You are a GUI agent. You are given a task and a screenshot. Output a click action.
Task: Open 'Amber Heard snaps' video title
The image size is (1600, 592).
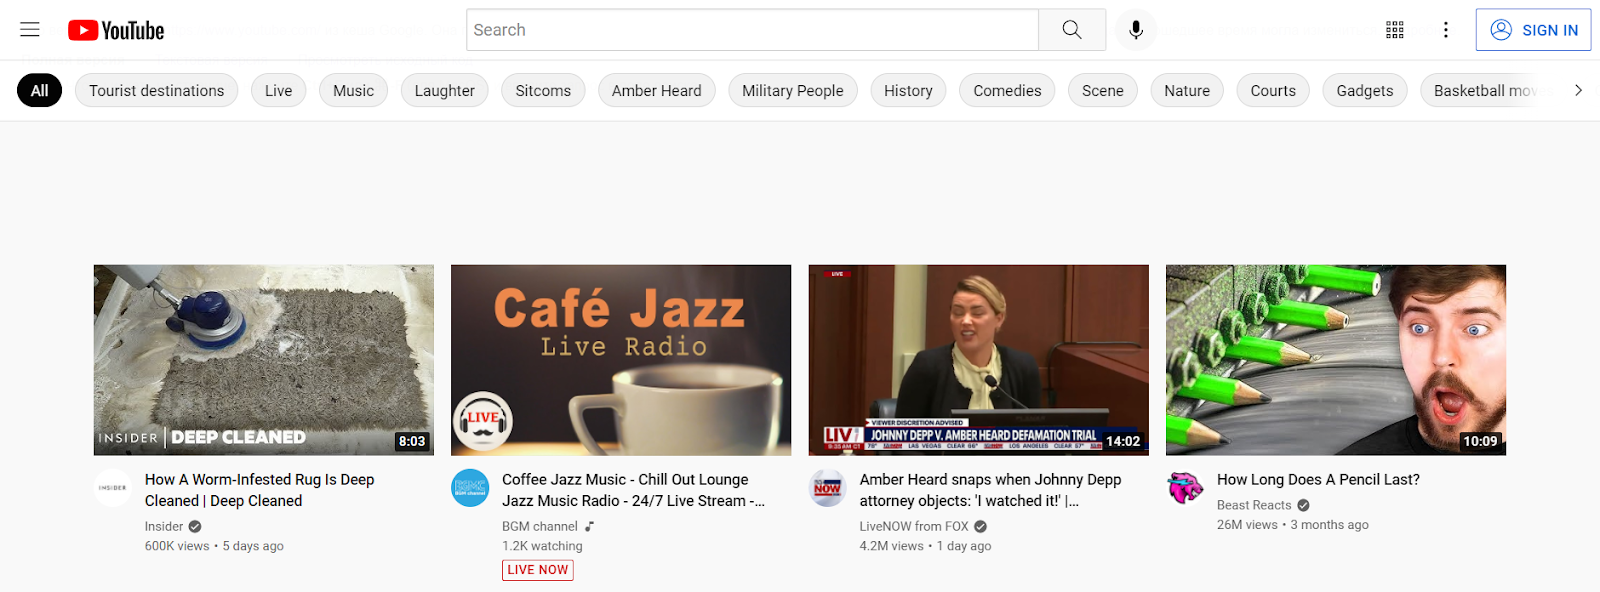pyautogui.click(x=990, y=490)
